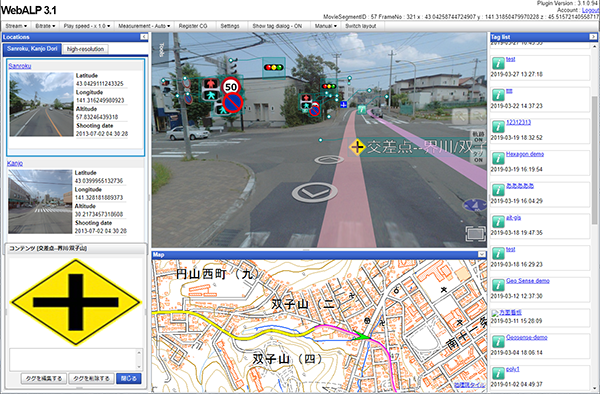This screenshot has width=600, height=394.
Task: Toggle Show tag dialog ON setting
Action: [x=277, y=26]
